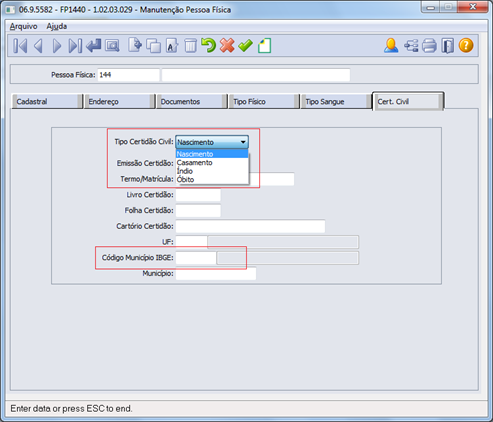The image size is (493, 422).
Task: Choose Índio from the dropdown list
Action: [212, 171]
